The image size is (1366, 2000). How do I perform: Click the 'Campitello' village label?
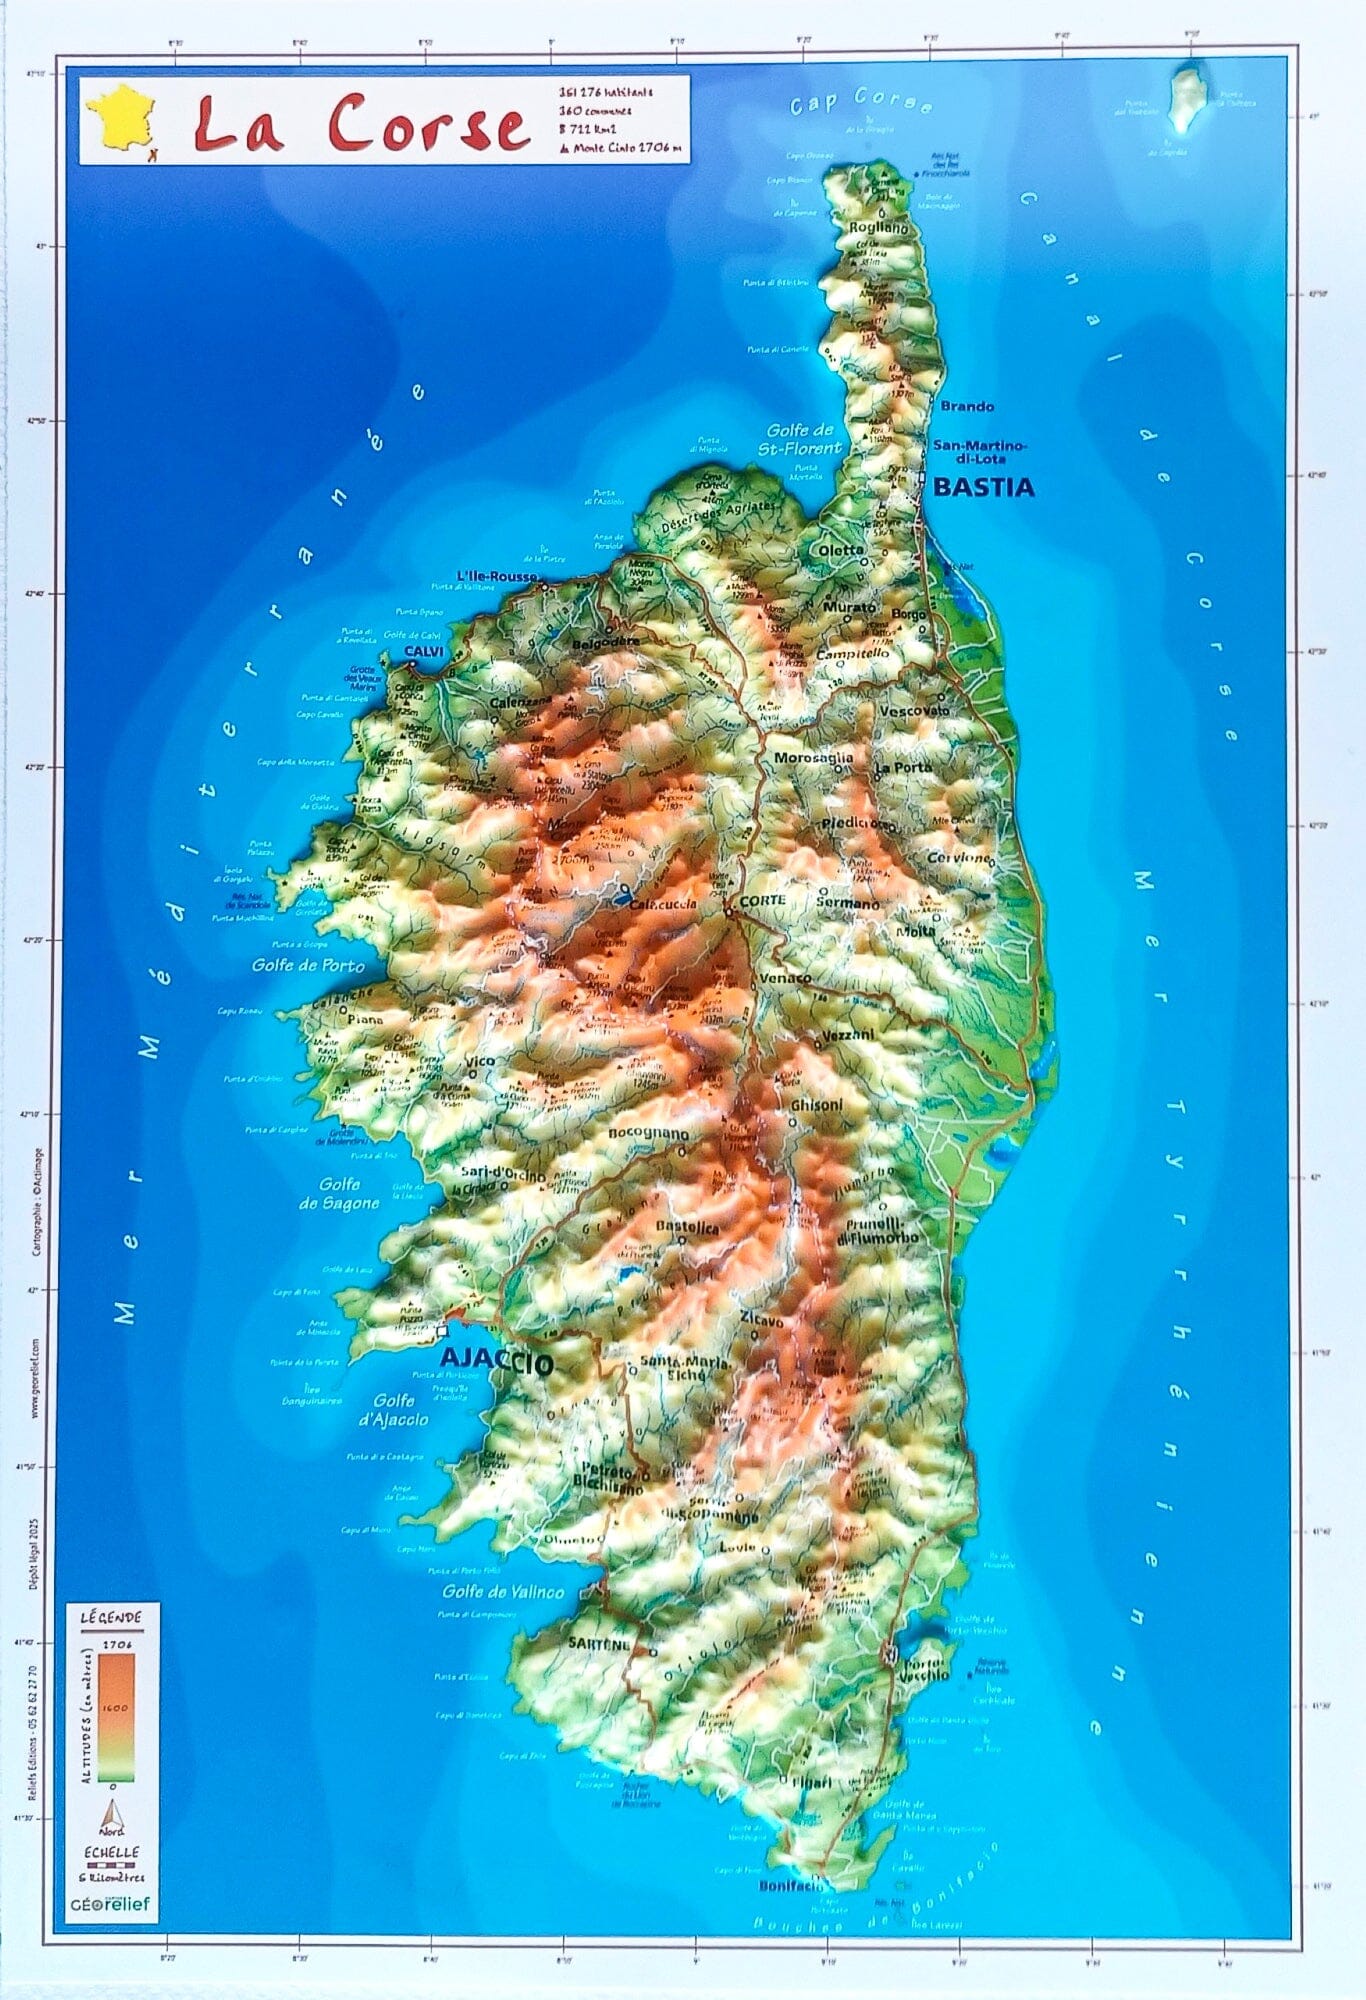[853, 654]
